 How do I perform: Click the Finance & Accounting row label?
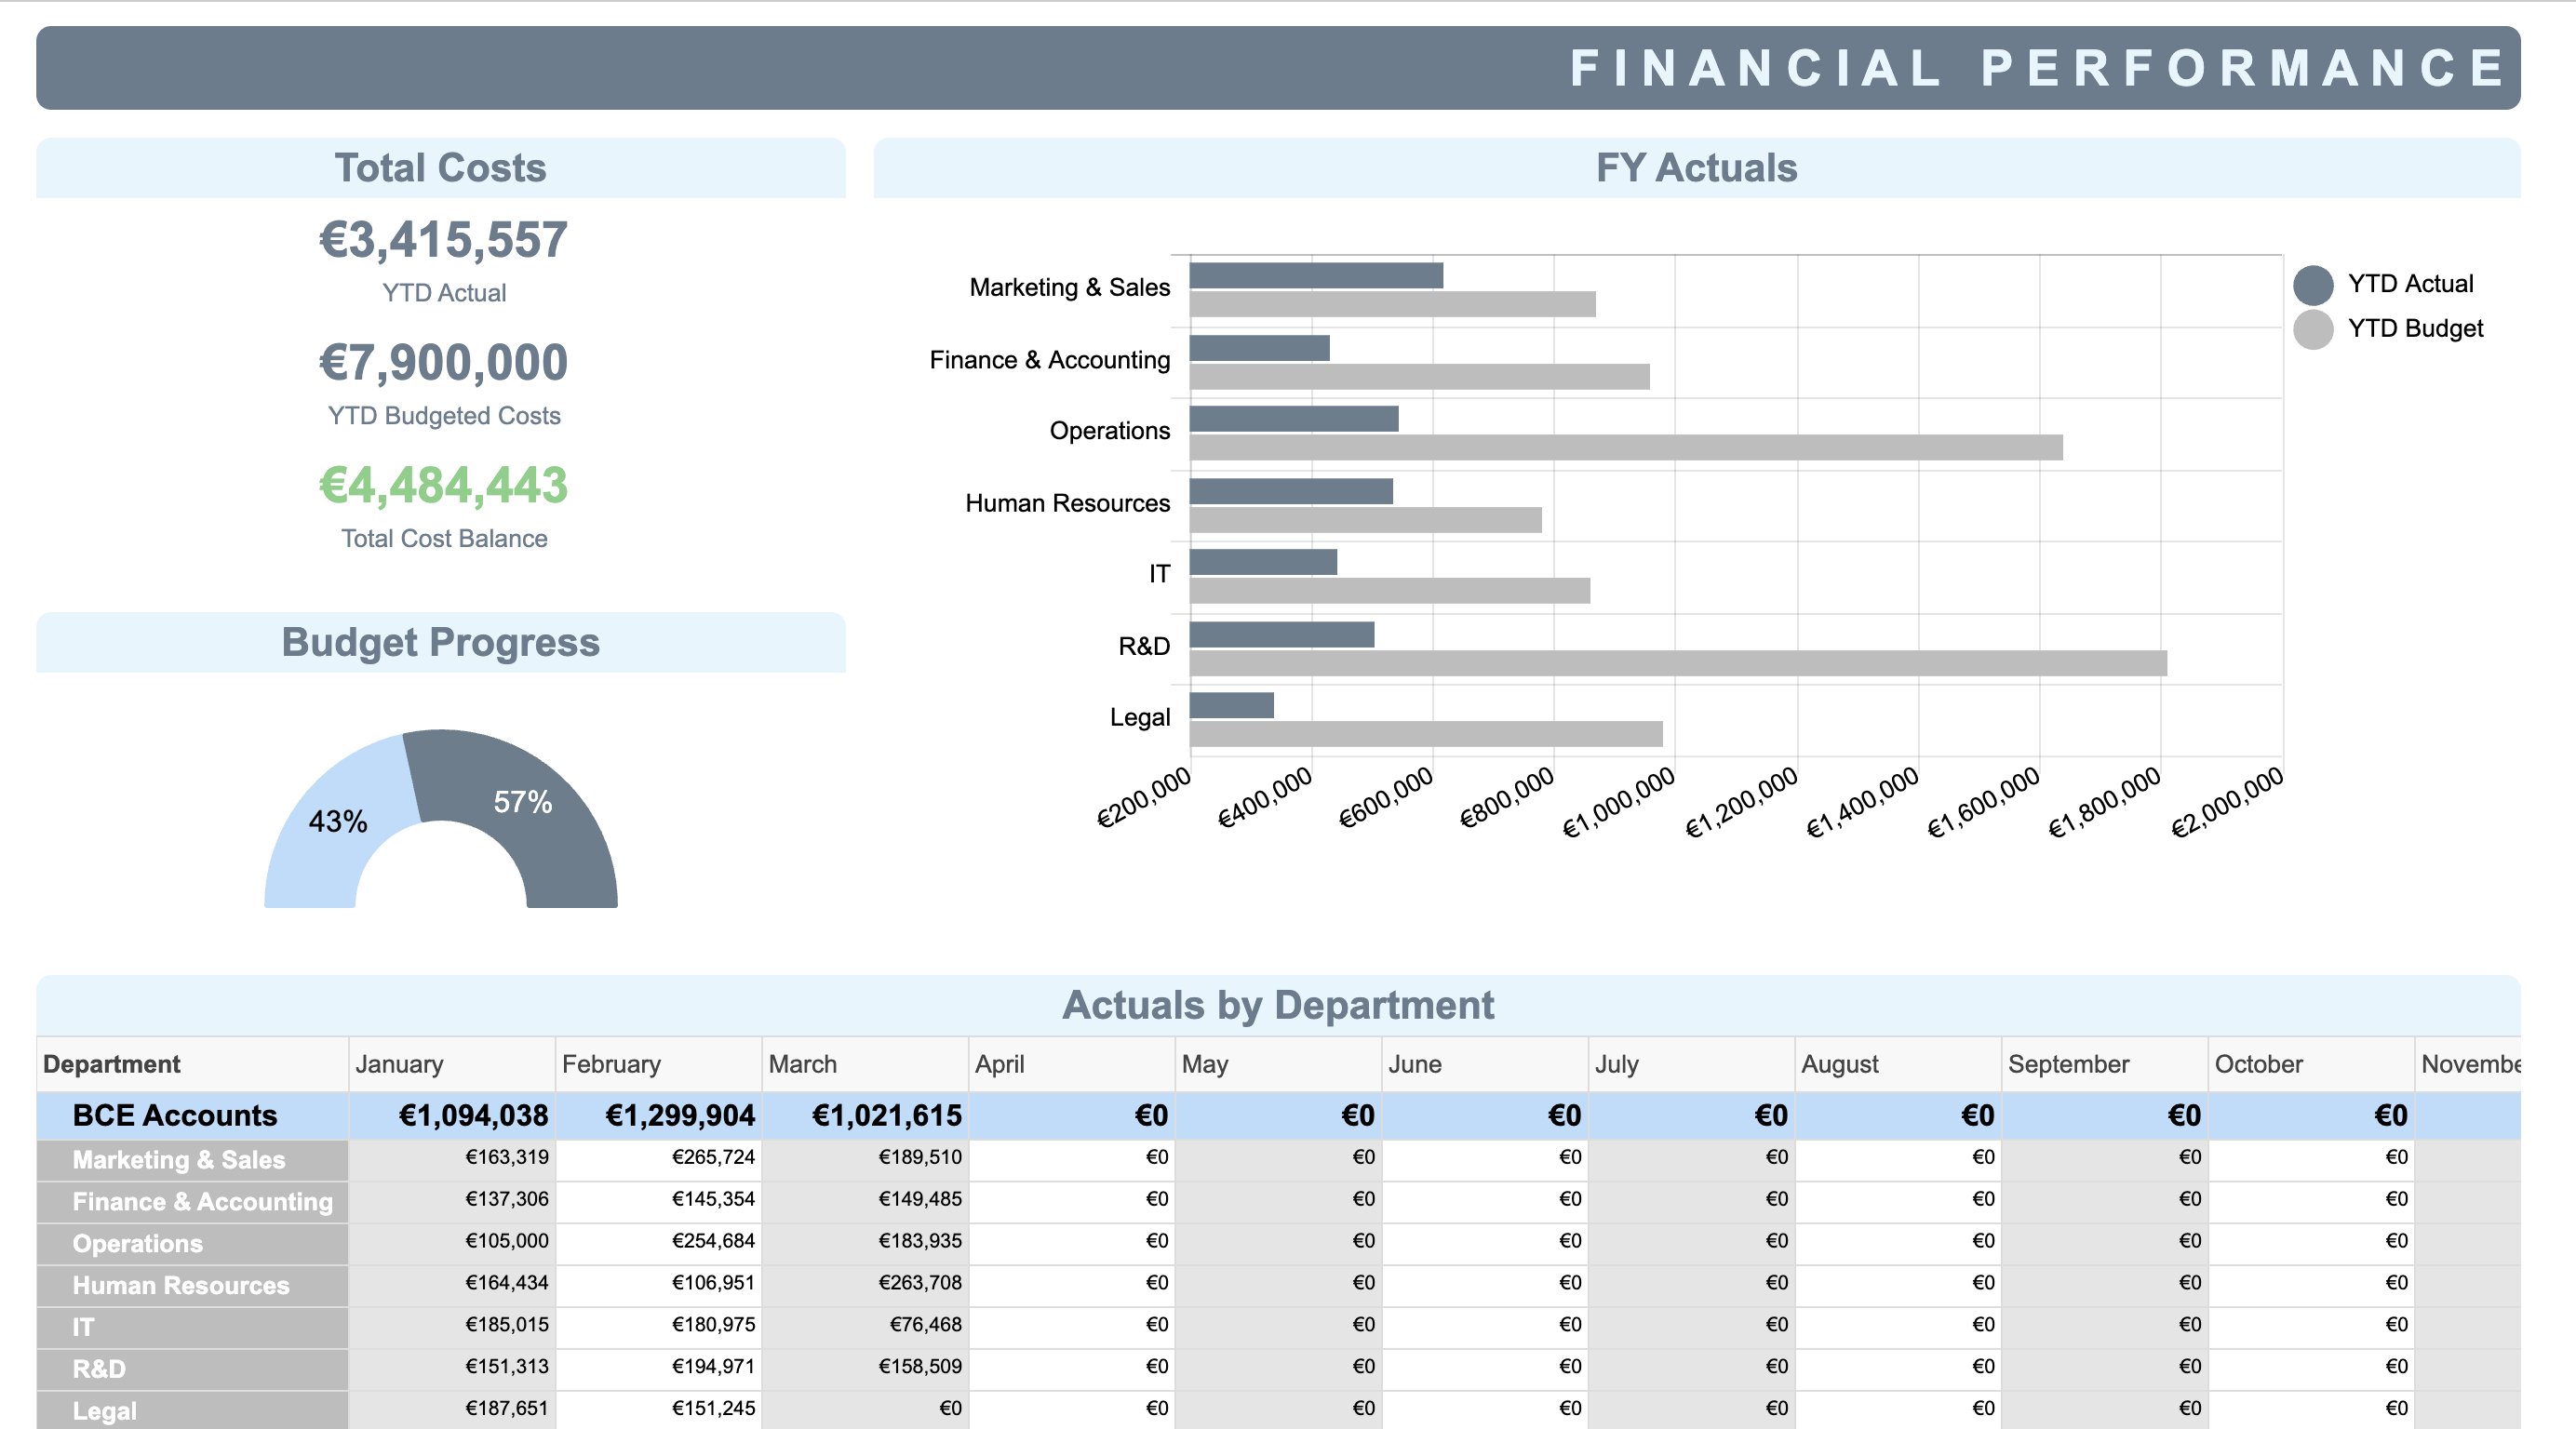(202, 1201)
